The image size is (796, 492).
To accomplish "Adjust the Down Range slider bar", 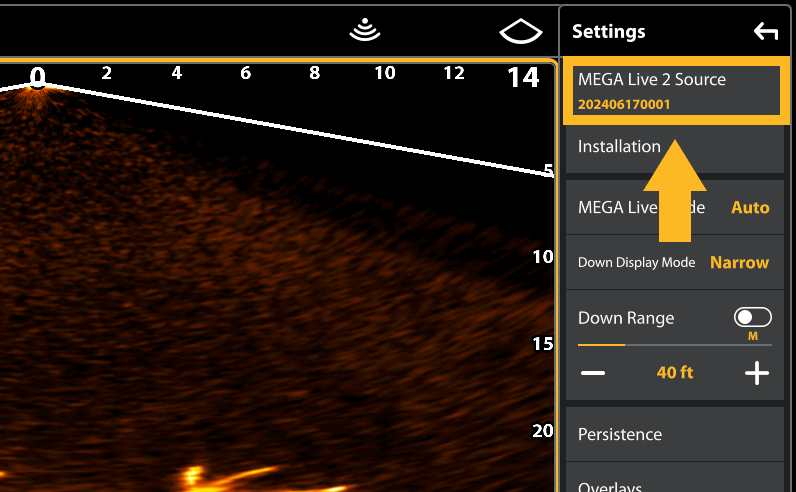I will pyautogui.click(x=675, y=345).
